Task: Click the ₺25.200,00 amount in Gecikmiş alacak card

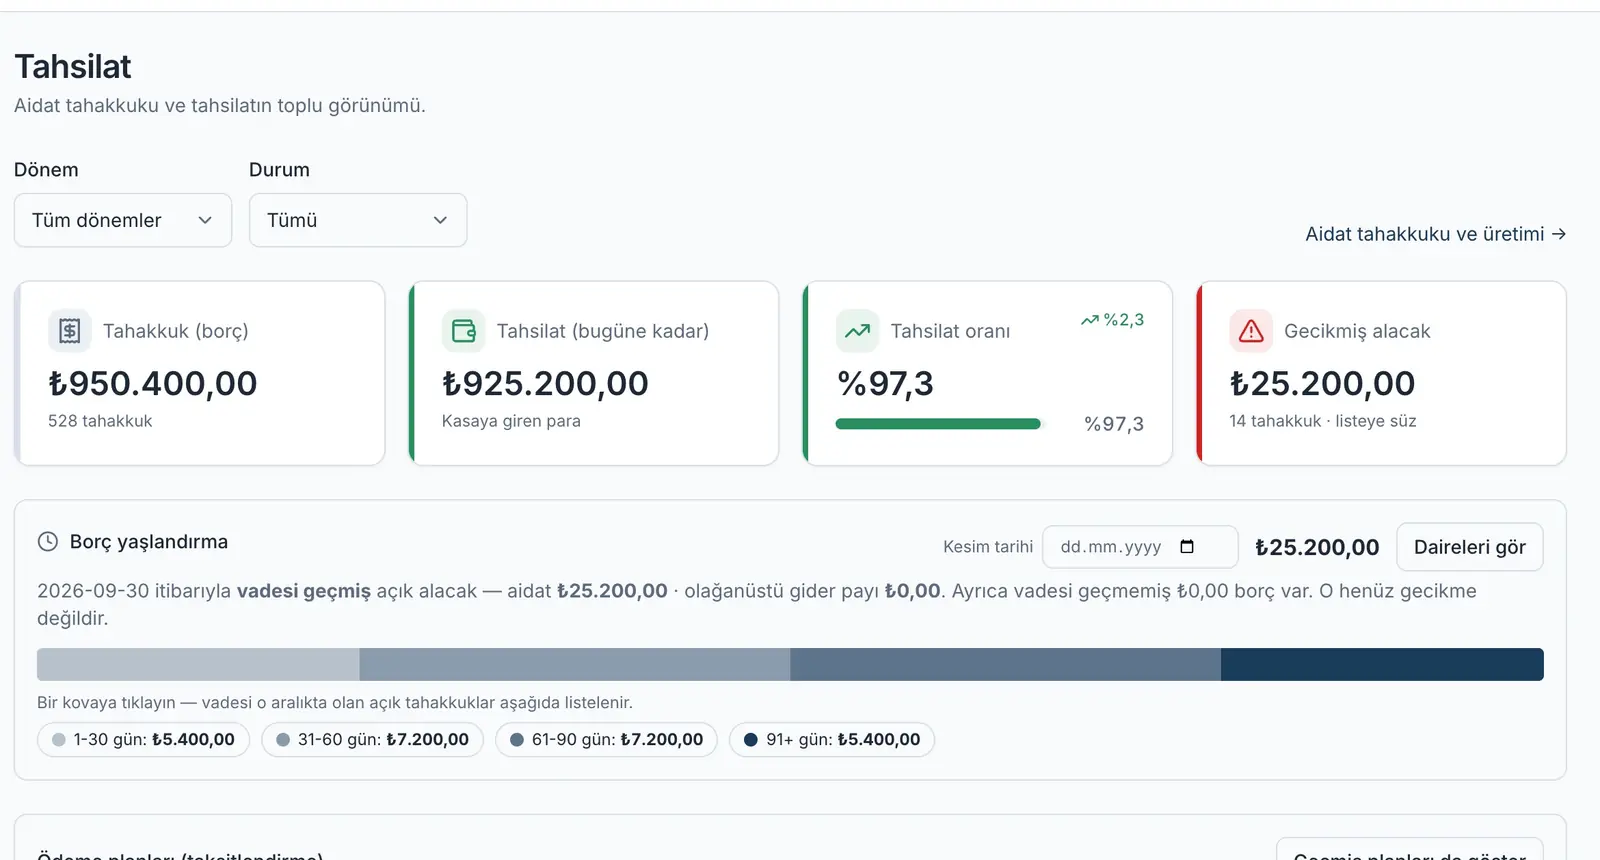Action: click(1322, 383)
